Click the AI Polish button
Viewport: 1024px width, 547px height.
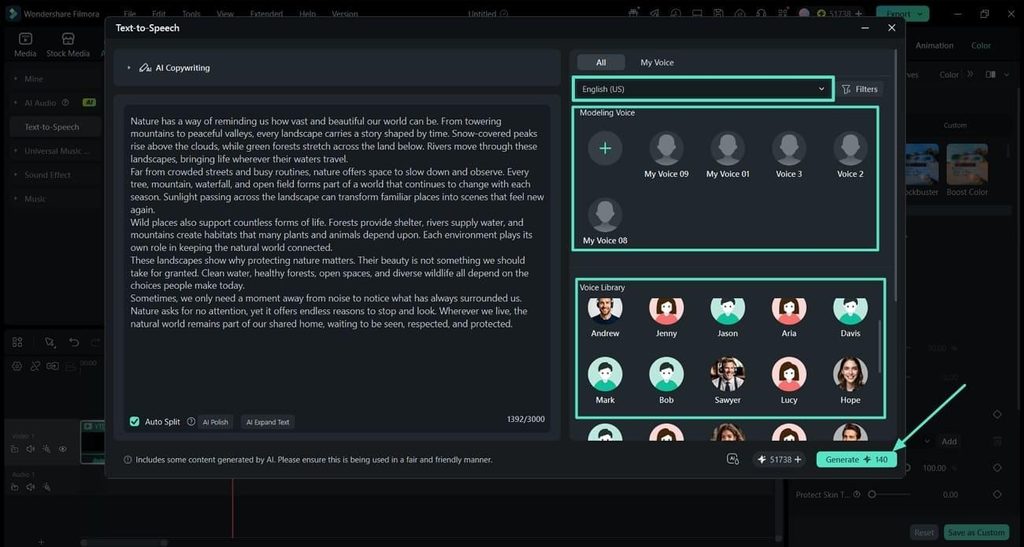(216, 422)
